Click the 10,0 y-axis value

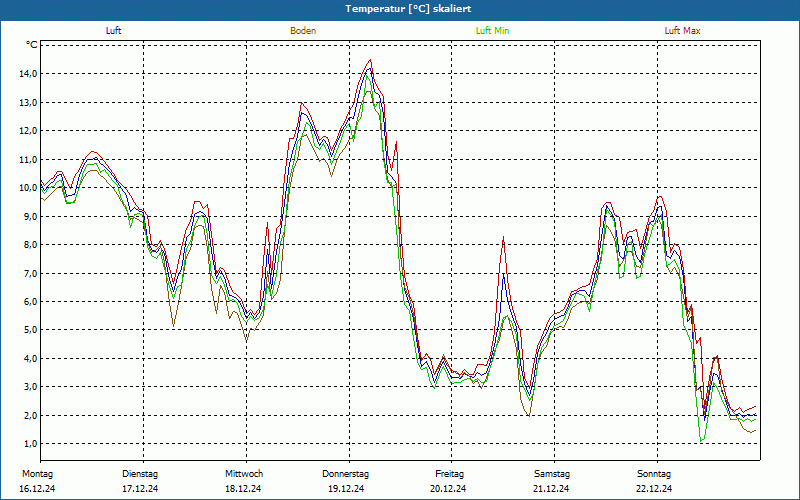tap(29, 188)
